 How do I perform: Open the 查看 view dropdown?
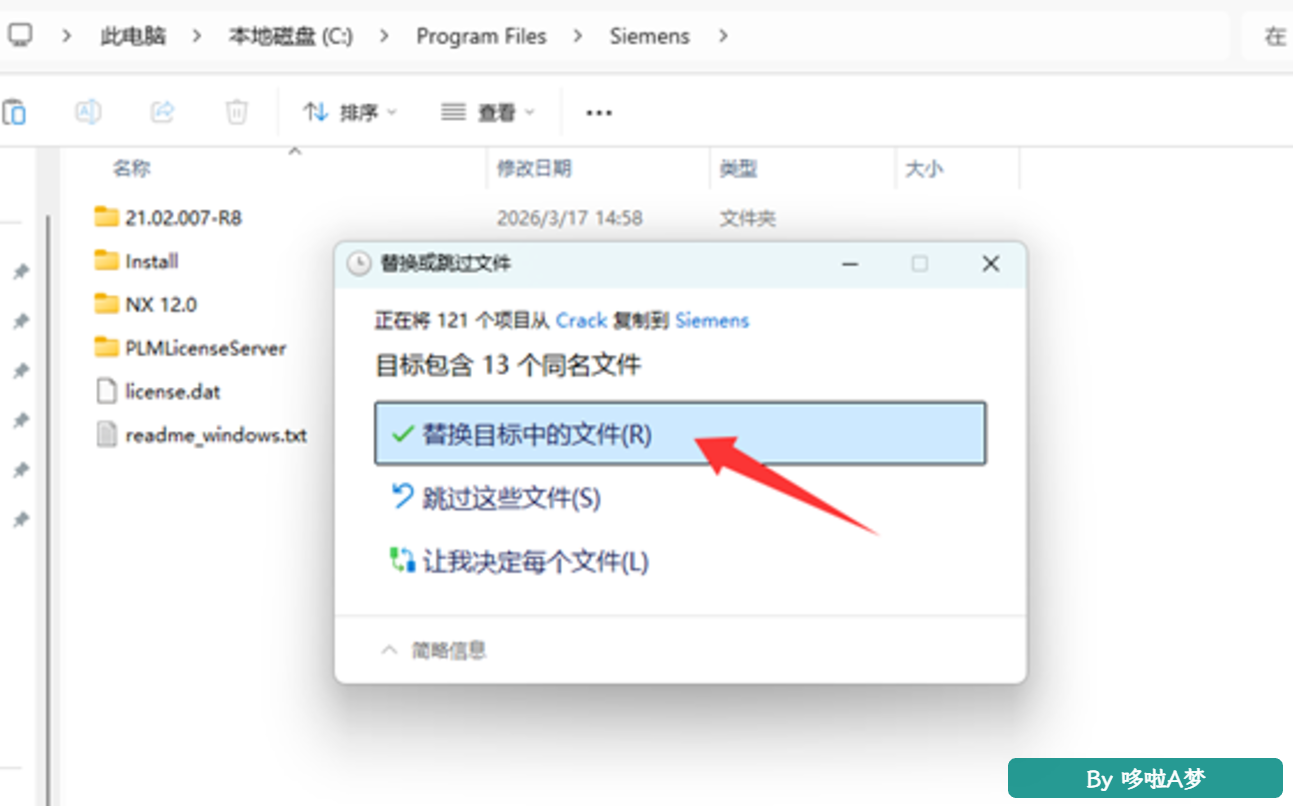[x=488, y=112]
